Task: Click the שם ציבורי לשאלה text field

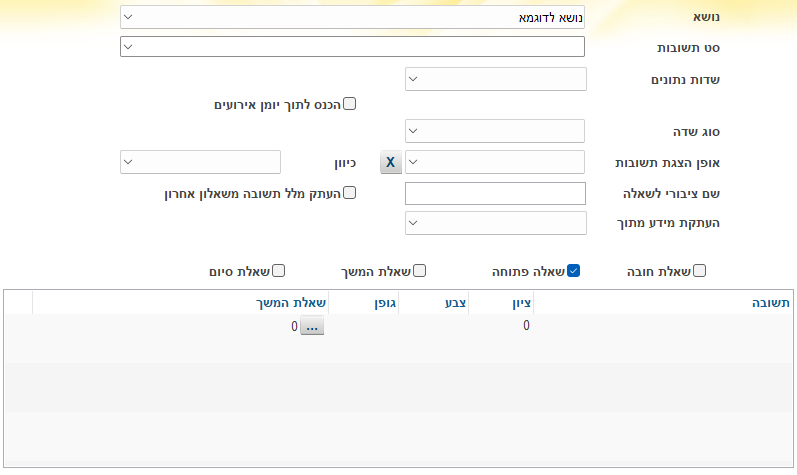Action: [x=496, y=193]
